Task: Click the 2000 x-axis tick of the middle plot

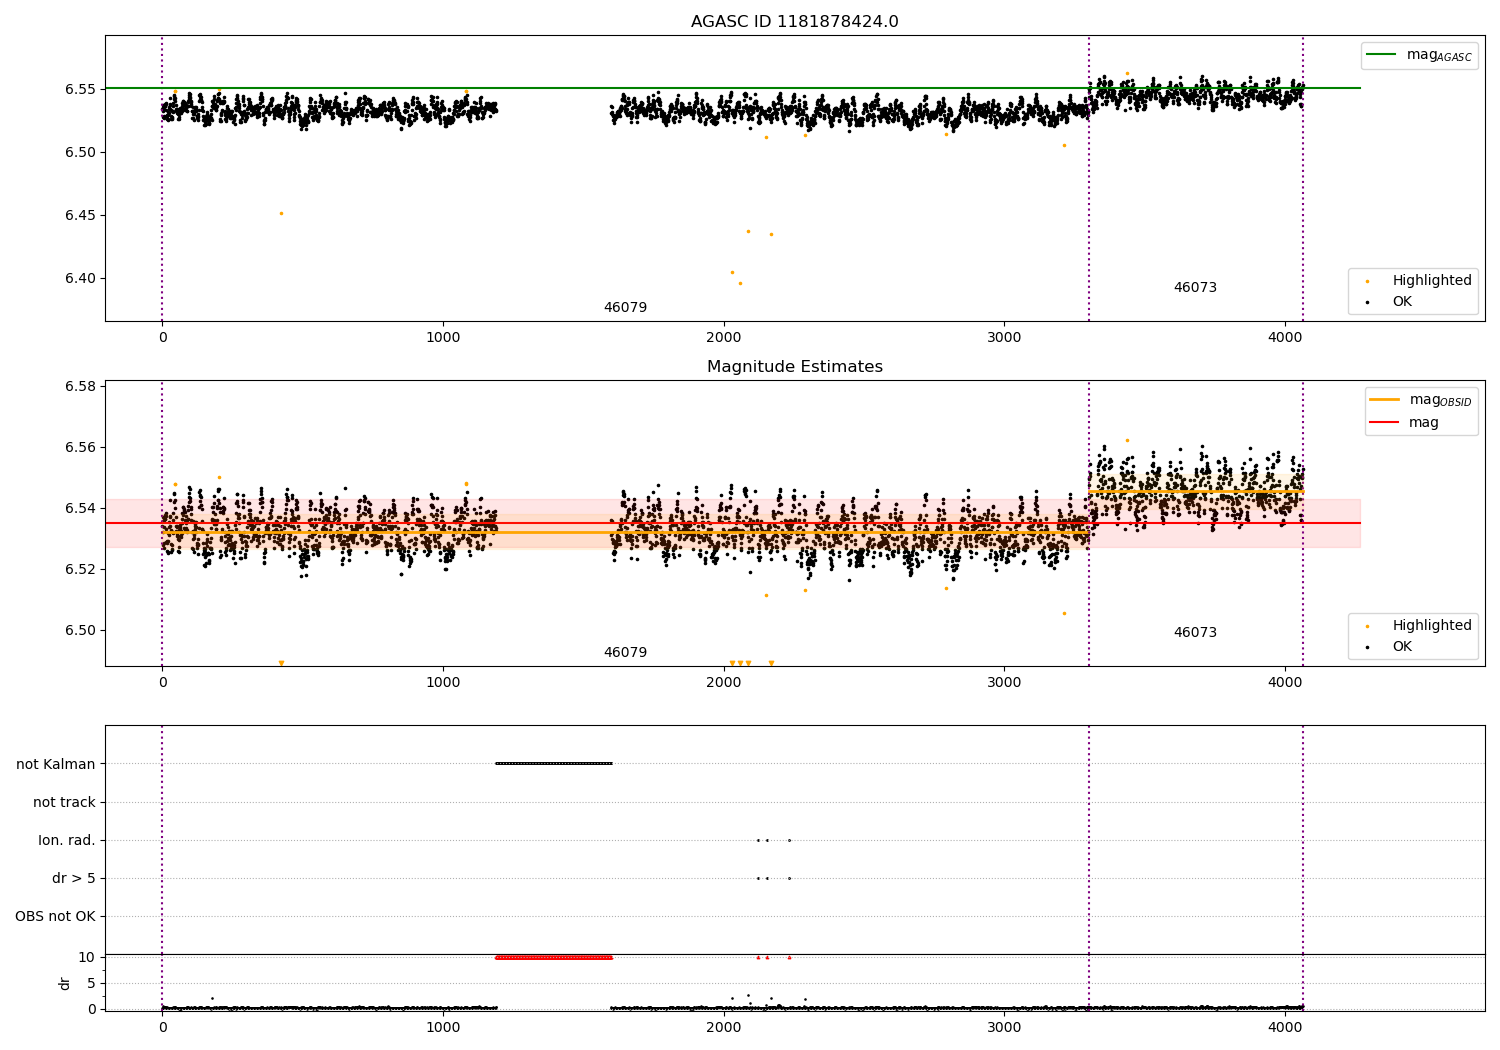Action: tap(724, 683)
